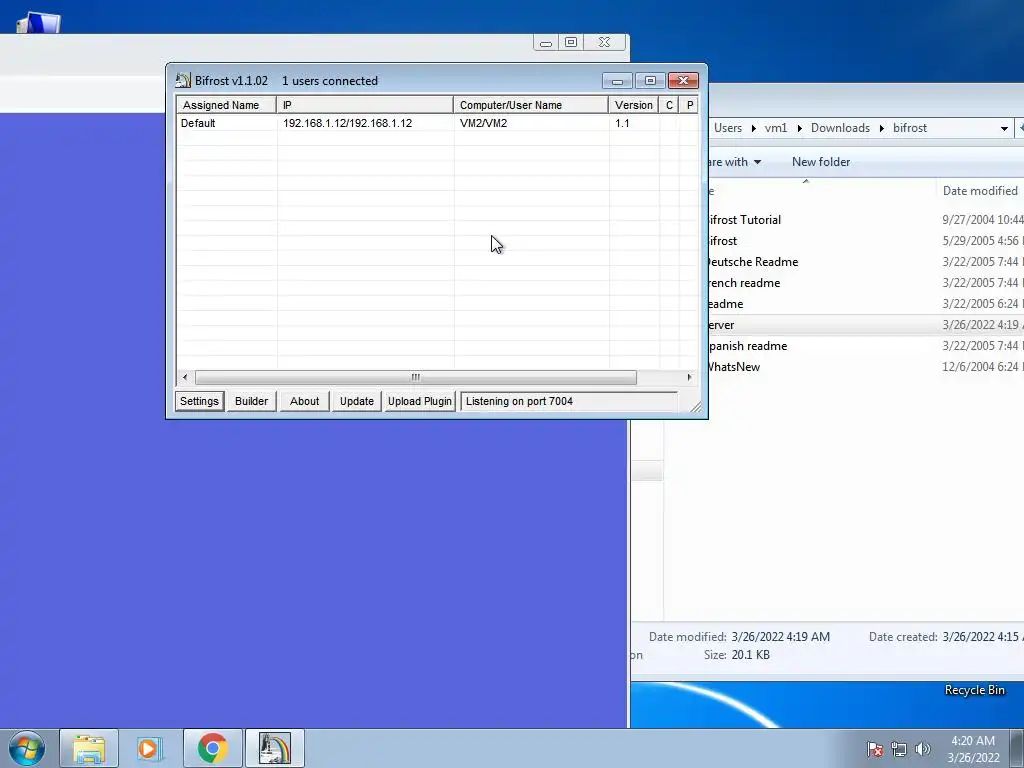Open Windows Media Player from taskbar
The width and height of the screenshot is (1024, 768).
click(150, 748)
